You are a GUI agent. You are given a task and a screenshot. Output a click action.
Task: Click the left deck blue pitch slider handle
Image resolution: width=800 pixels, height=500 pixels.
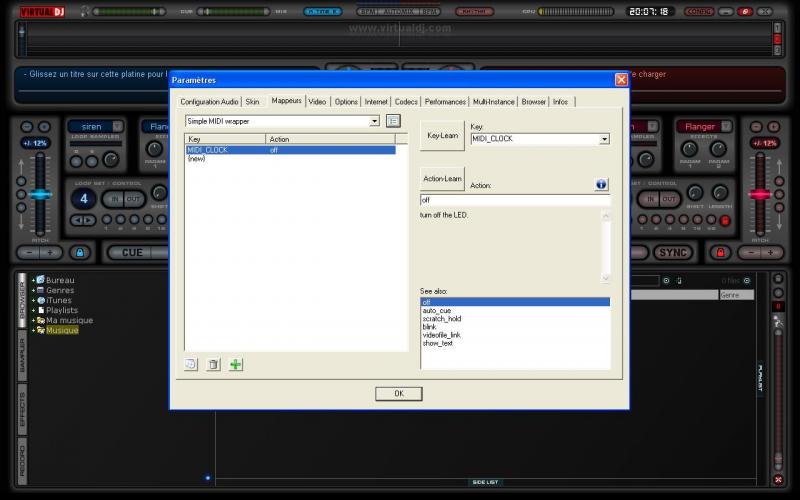[40, 194]
